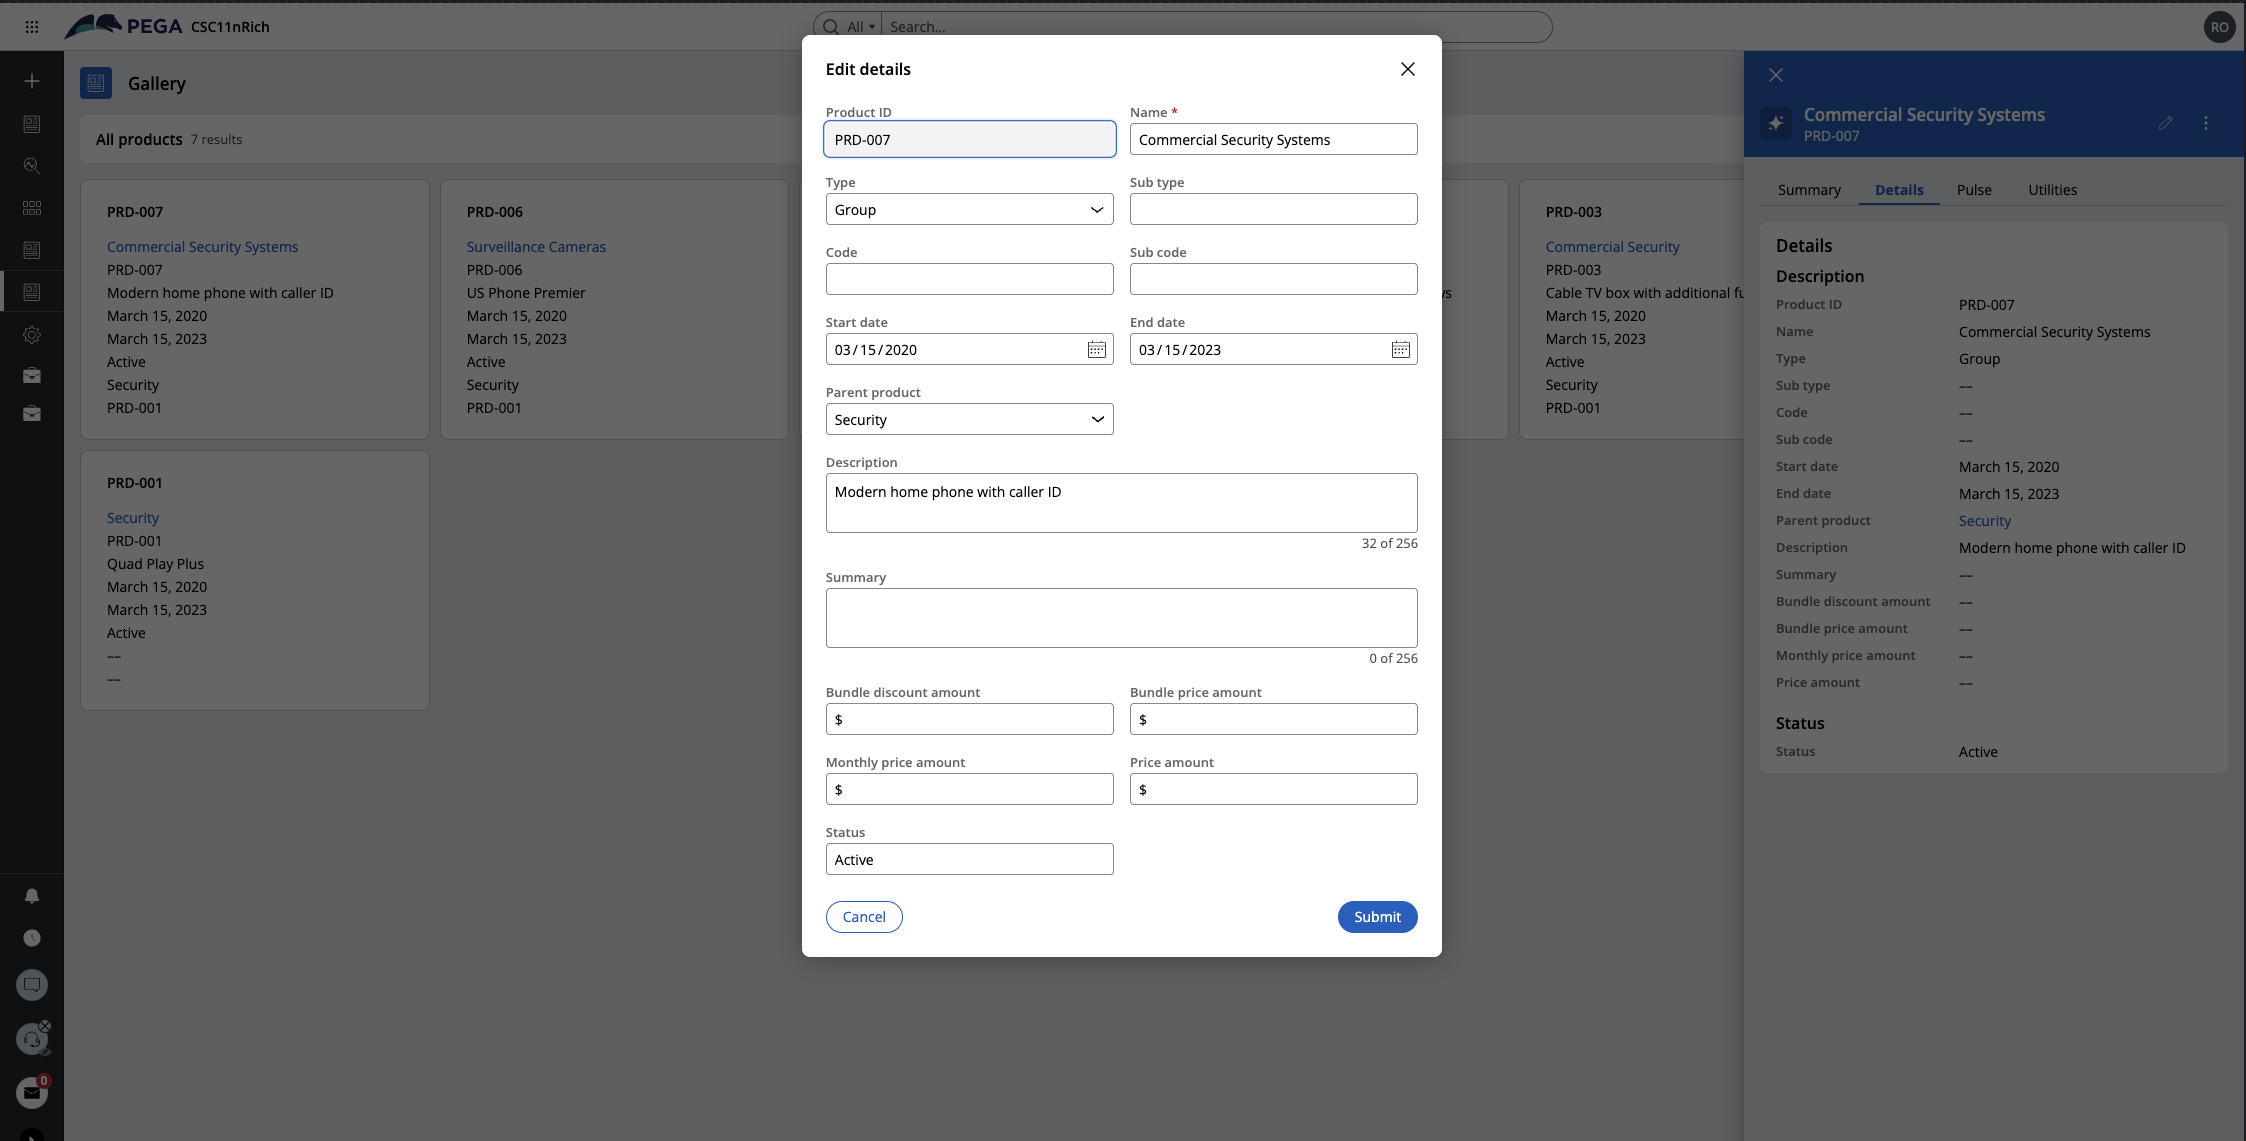Click the '32 of 256' character counter
Image resolution: width=2246 pixels, height=1141 pixels.
pyautogui.click(x=1389, y=543)
